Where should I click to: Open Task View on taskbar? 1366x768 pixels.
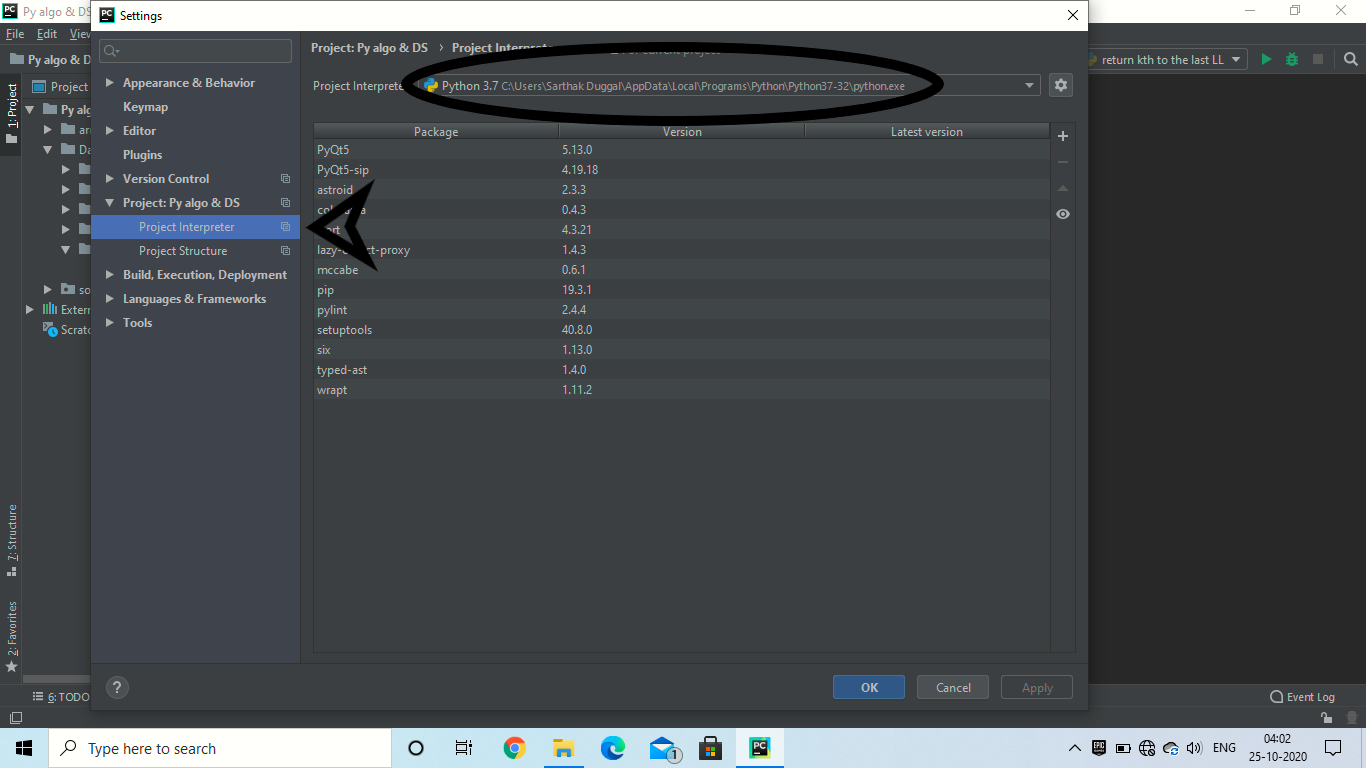click(x=464, y=748)
